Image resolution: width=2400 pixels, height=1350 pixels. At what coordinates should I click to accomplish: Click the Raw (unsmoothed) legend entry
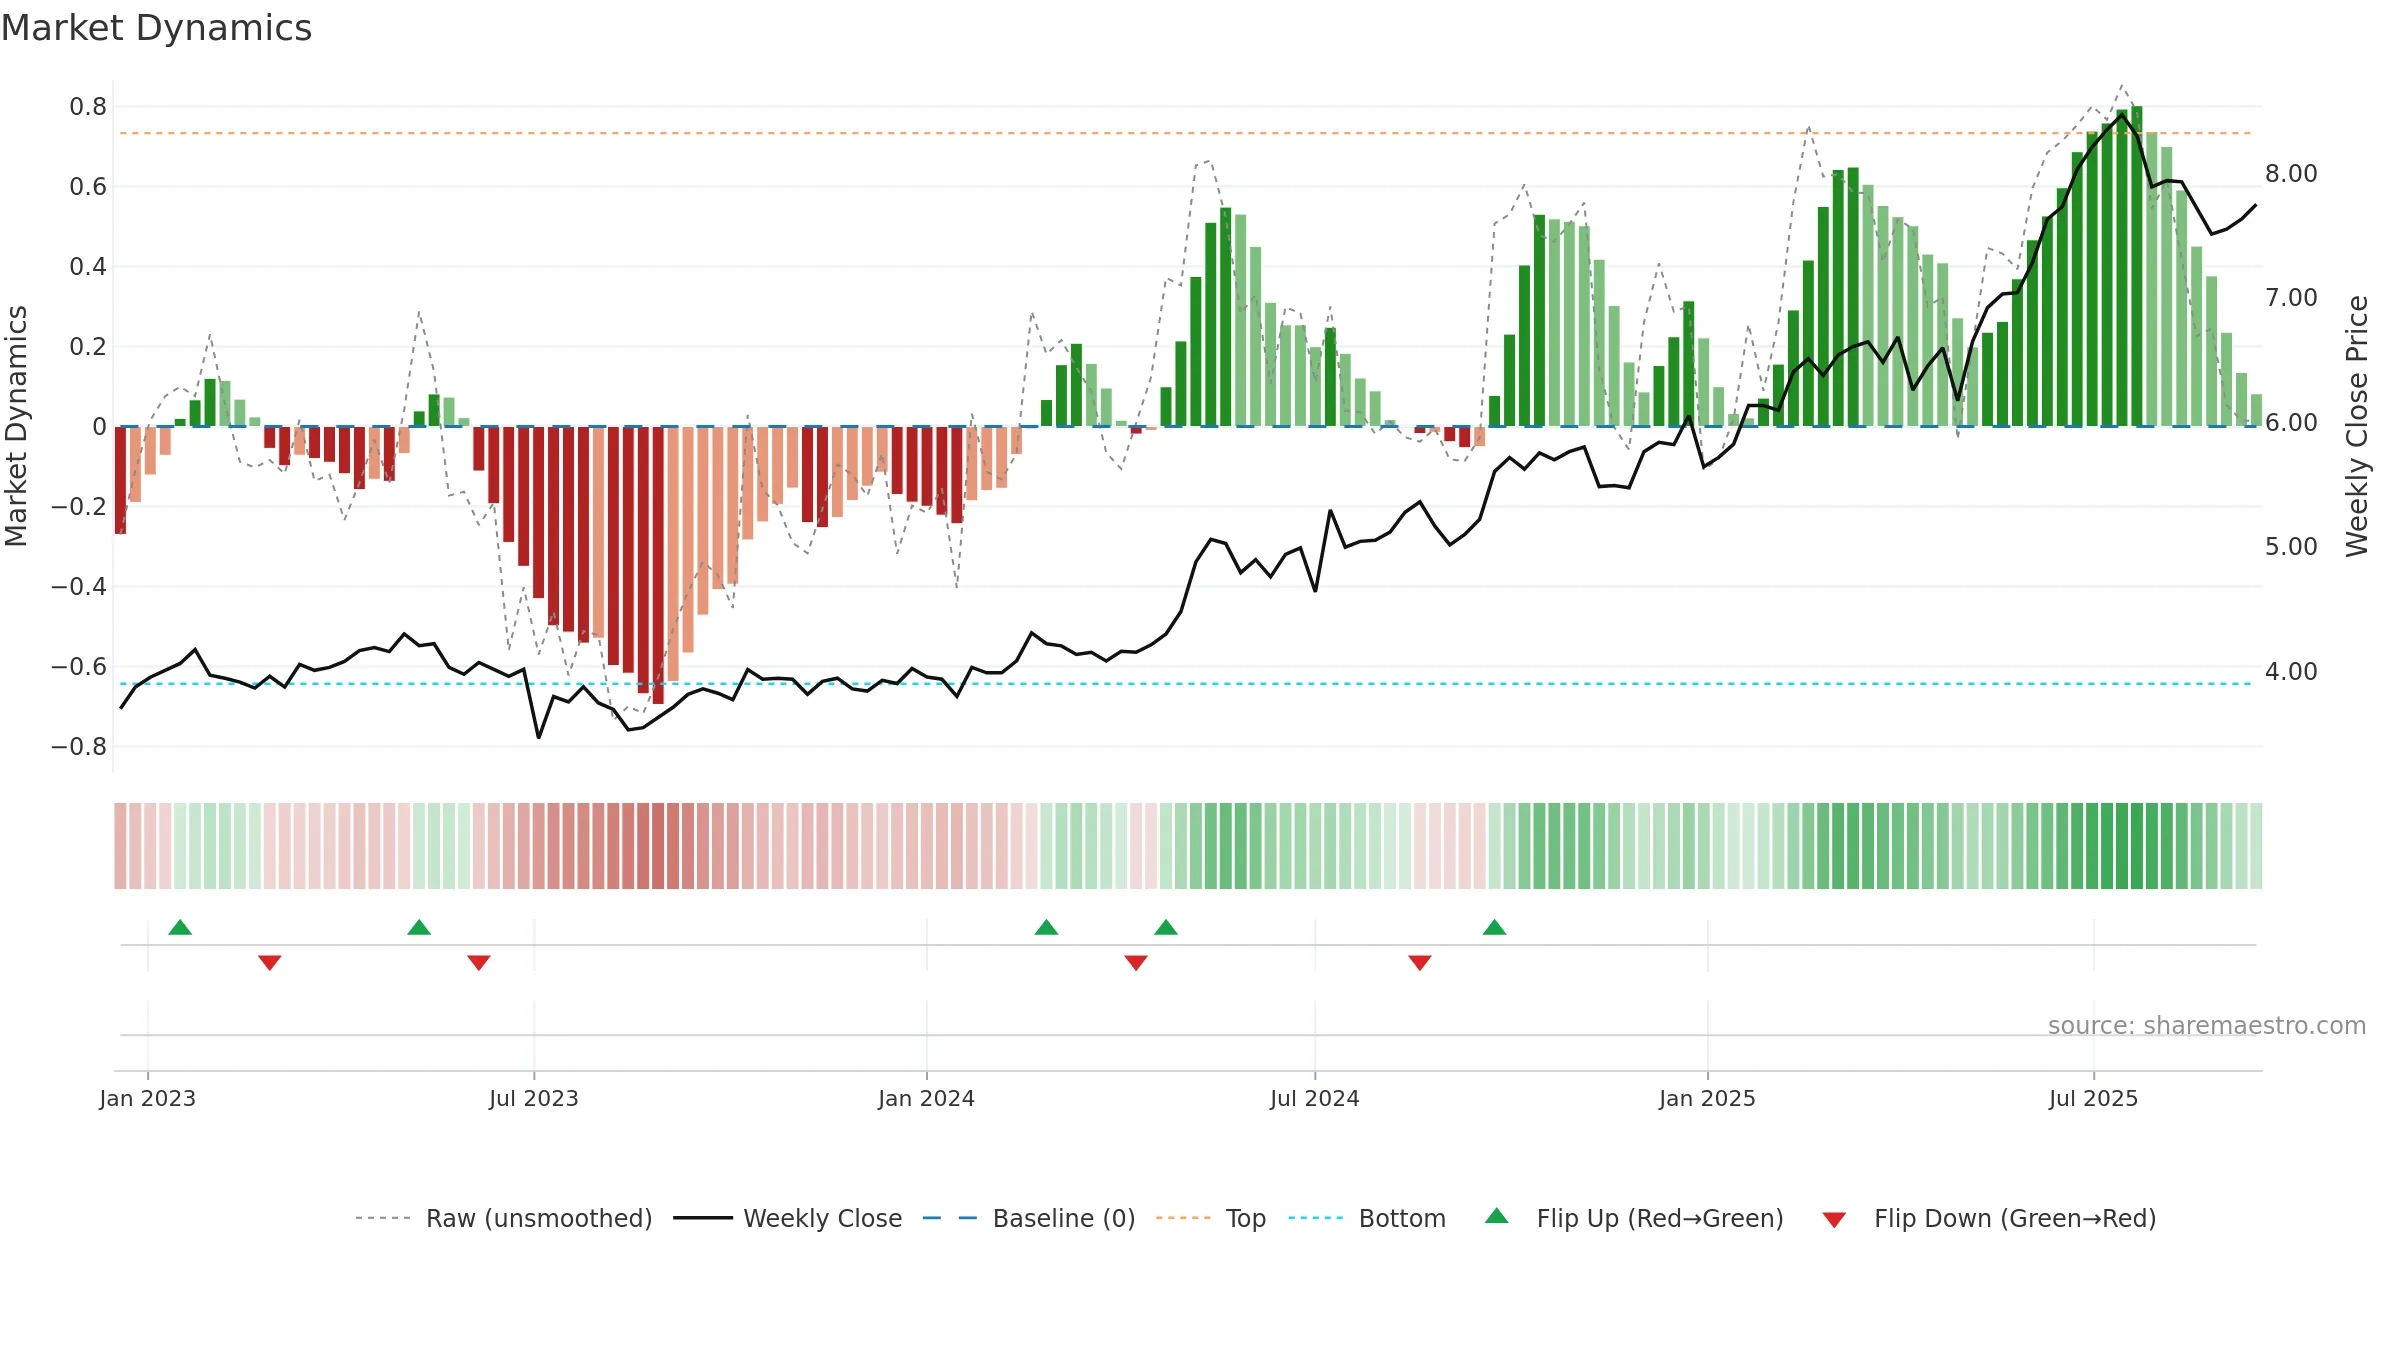pyautogui.click(x=504, y=1218)
